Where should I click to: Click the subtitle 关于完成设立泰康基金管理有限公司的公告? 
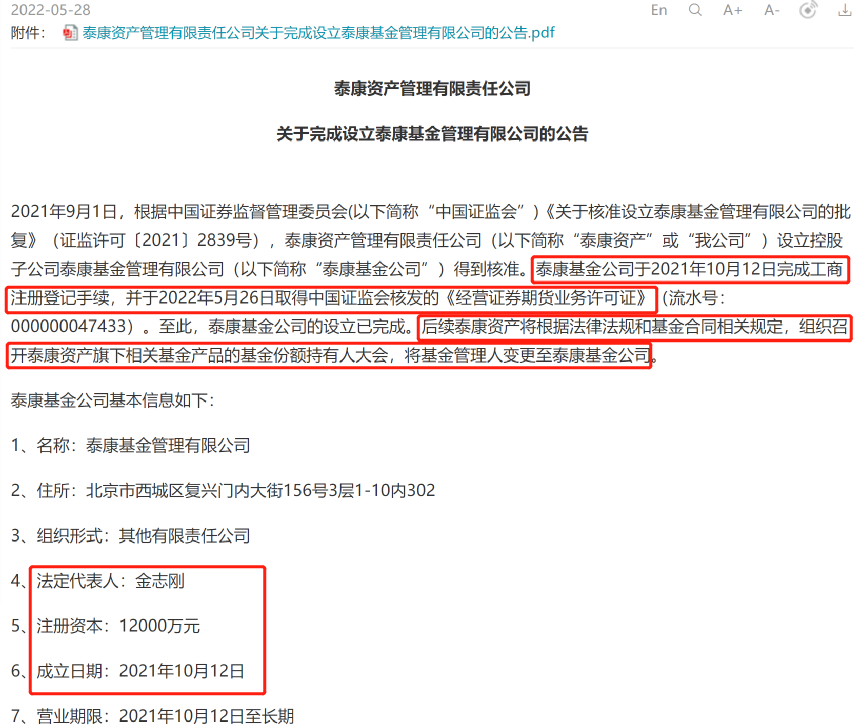pos(432,134)
